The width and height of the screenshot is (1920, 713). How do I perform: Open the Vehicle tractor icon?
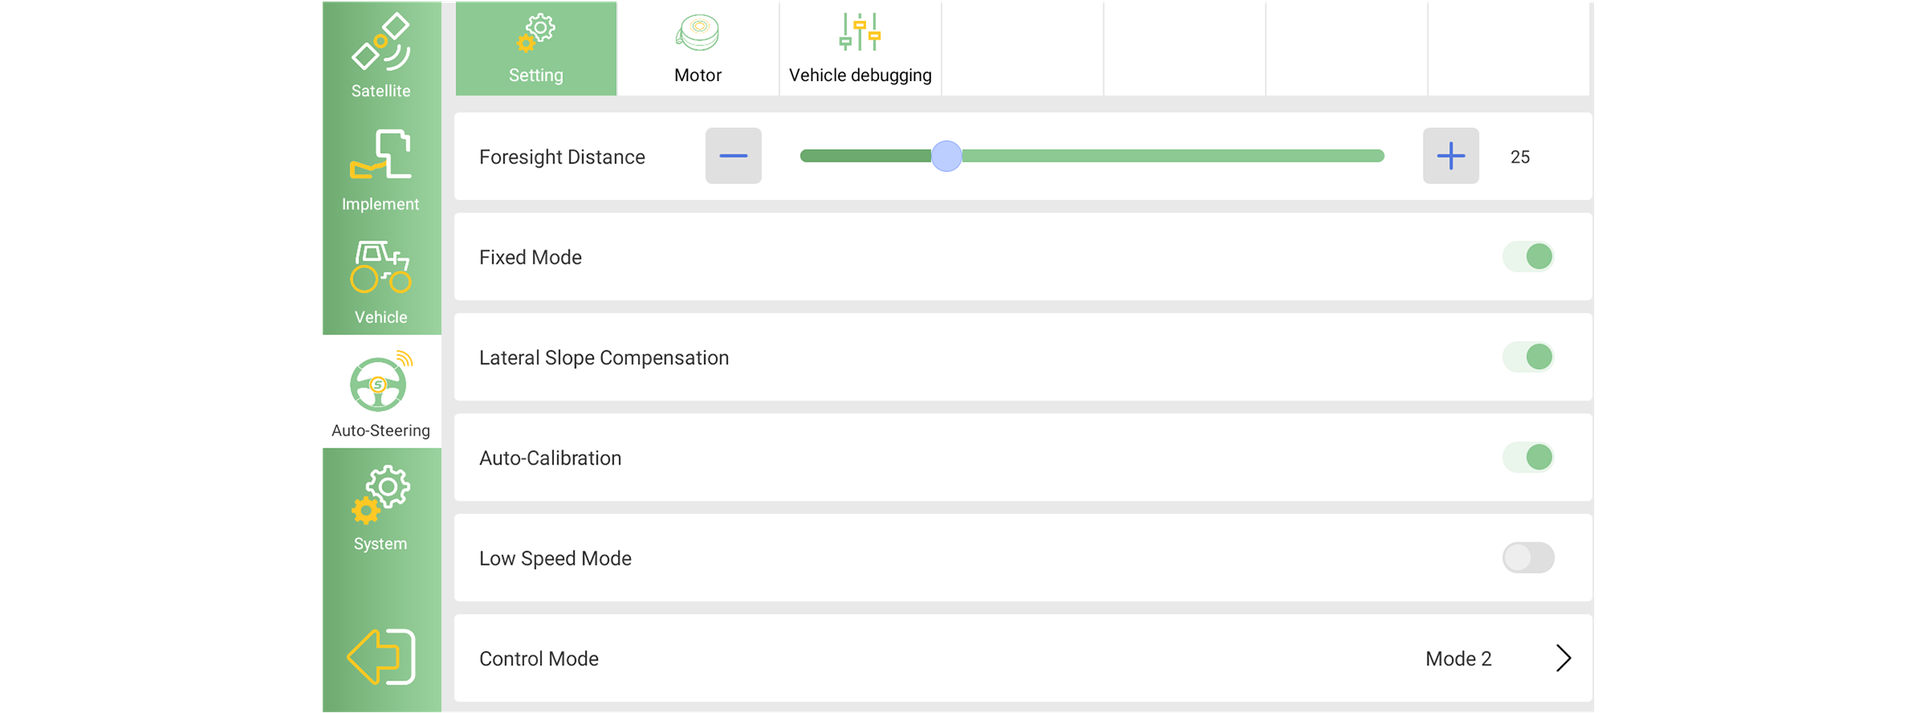[380, 267]
